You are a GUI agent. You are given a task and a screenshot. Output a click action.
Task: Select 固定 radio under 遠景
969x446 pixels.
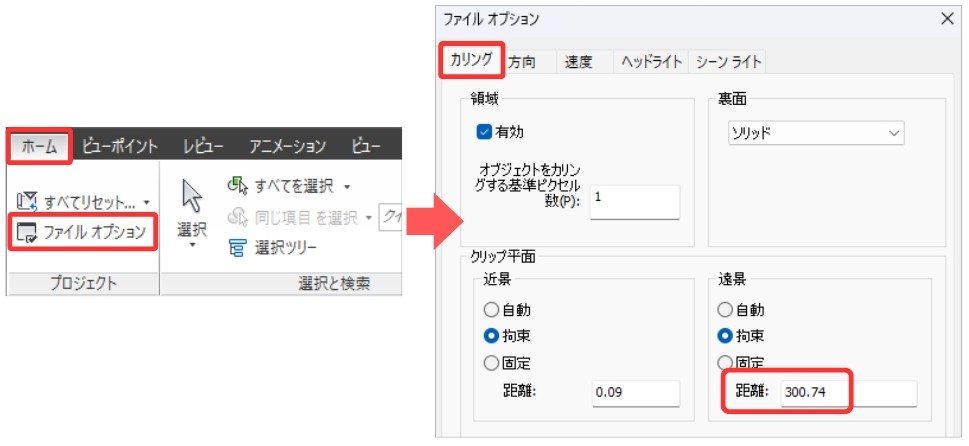(725, 363)
